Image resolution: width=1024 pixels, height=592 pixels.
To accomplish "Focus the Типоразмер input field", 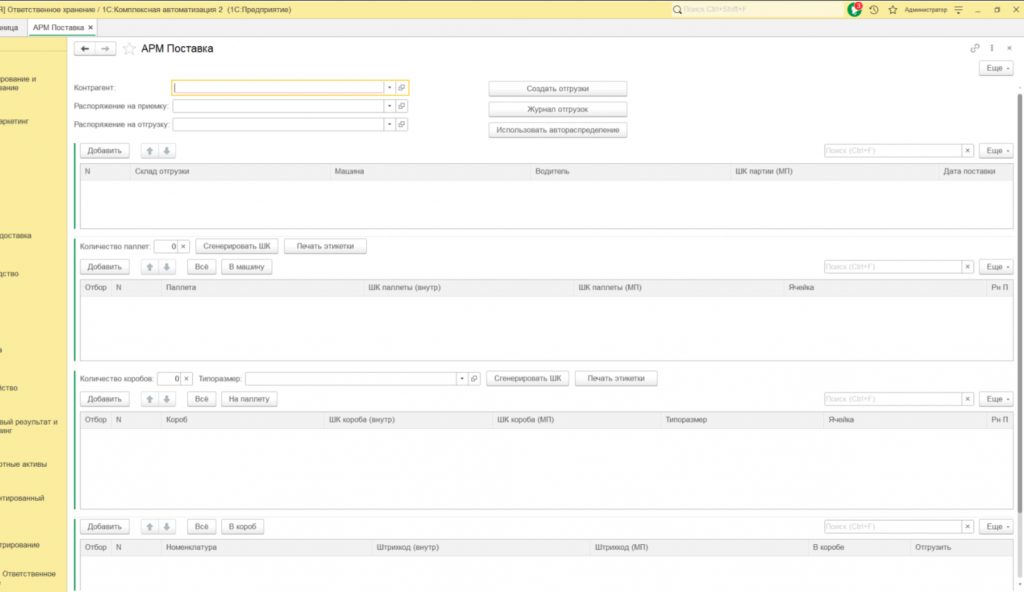I will (351, 379).
